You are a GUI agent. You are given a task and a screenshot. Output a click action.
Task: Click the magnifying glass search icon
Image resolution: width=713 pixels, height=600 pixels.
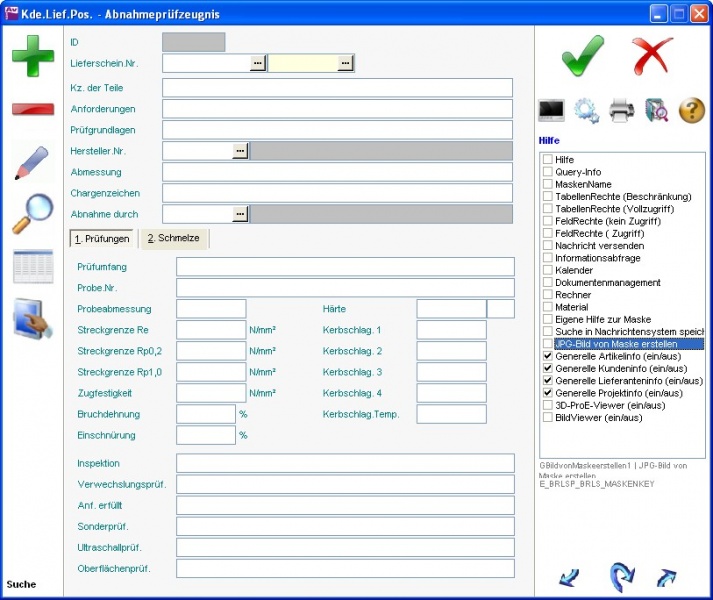[33, 214]
